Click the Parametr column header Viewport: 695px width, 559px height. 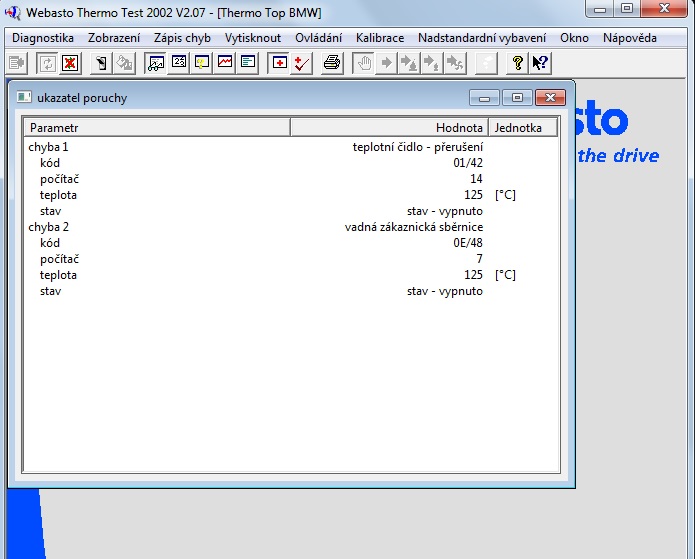coord(157,128)
